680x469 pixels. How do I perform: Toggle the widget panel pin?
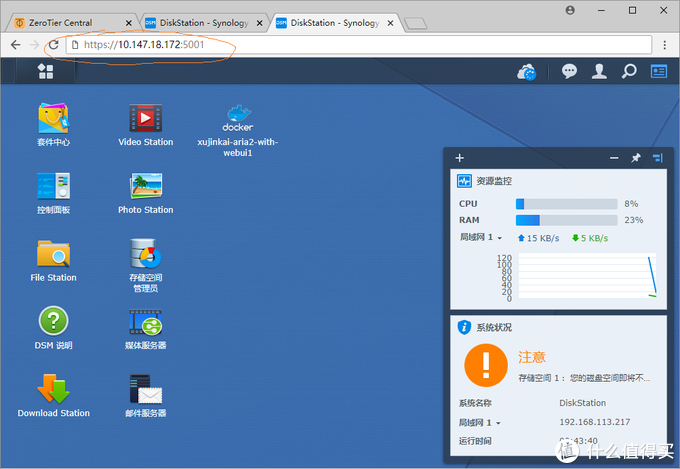pyautogui.click(x=636, y=158)
